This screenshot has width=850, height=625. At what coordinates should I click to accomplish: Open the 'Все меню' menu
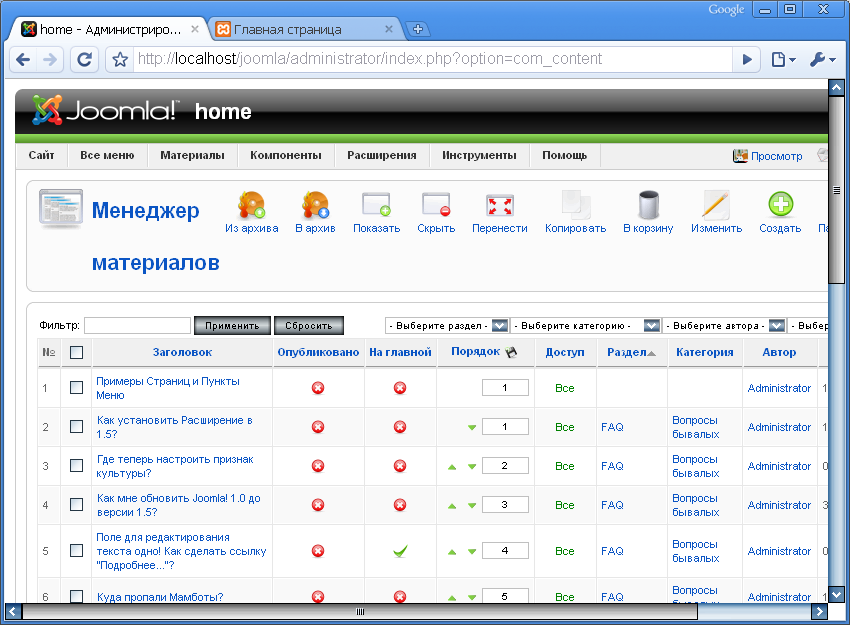[107, 155]
